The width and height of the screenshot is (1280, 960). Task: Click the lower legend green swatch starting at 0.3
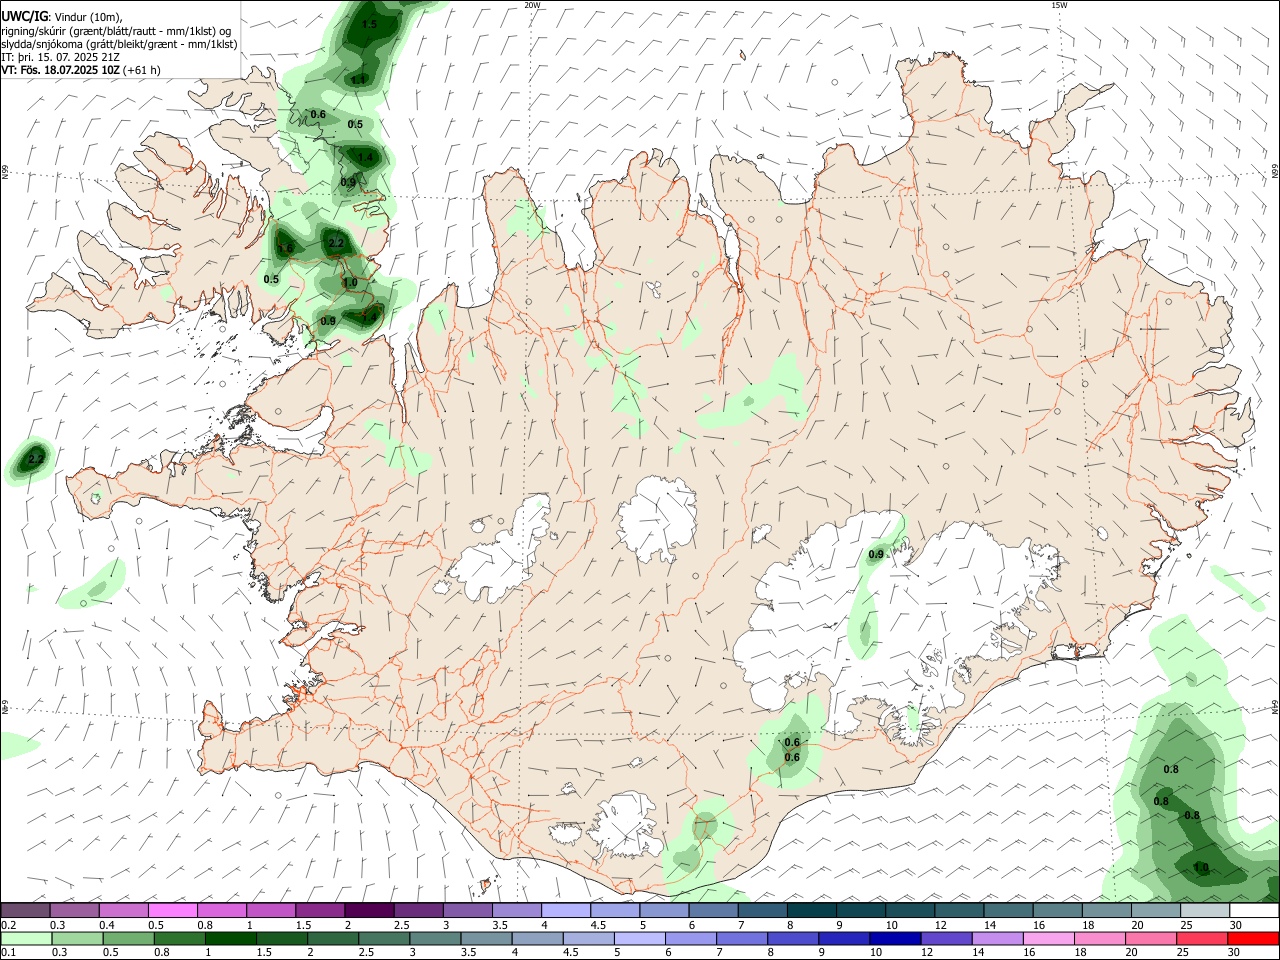point(76,938)
